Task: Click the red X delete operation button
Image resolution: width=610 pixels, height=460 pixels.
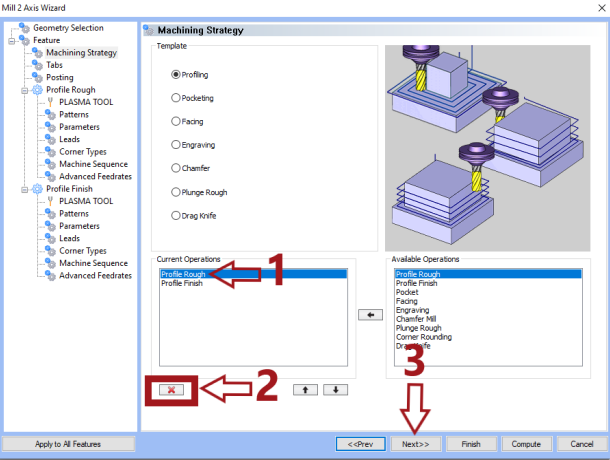Action: click(x=171, y=390)
